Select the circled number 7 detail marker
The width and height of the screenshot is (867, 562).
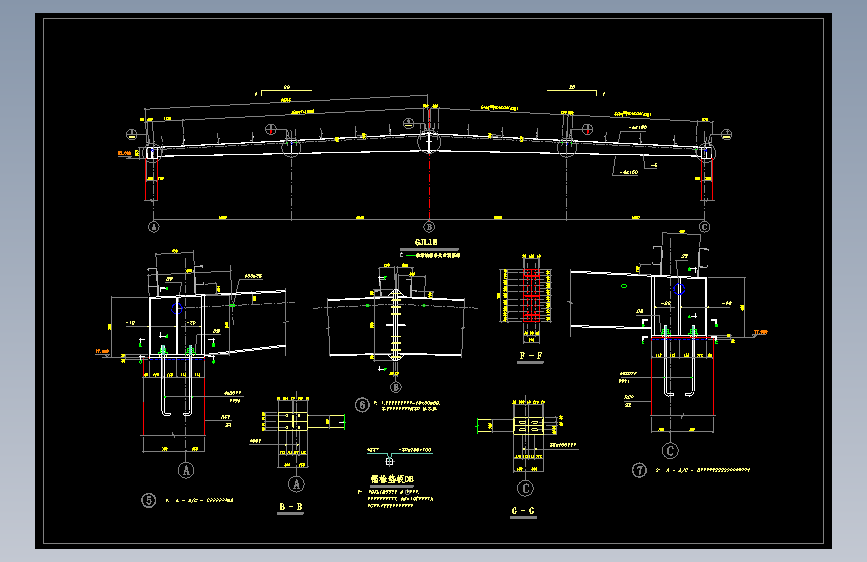click(639, 470)
